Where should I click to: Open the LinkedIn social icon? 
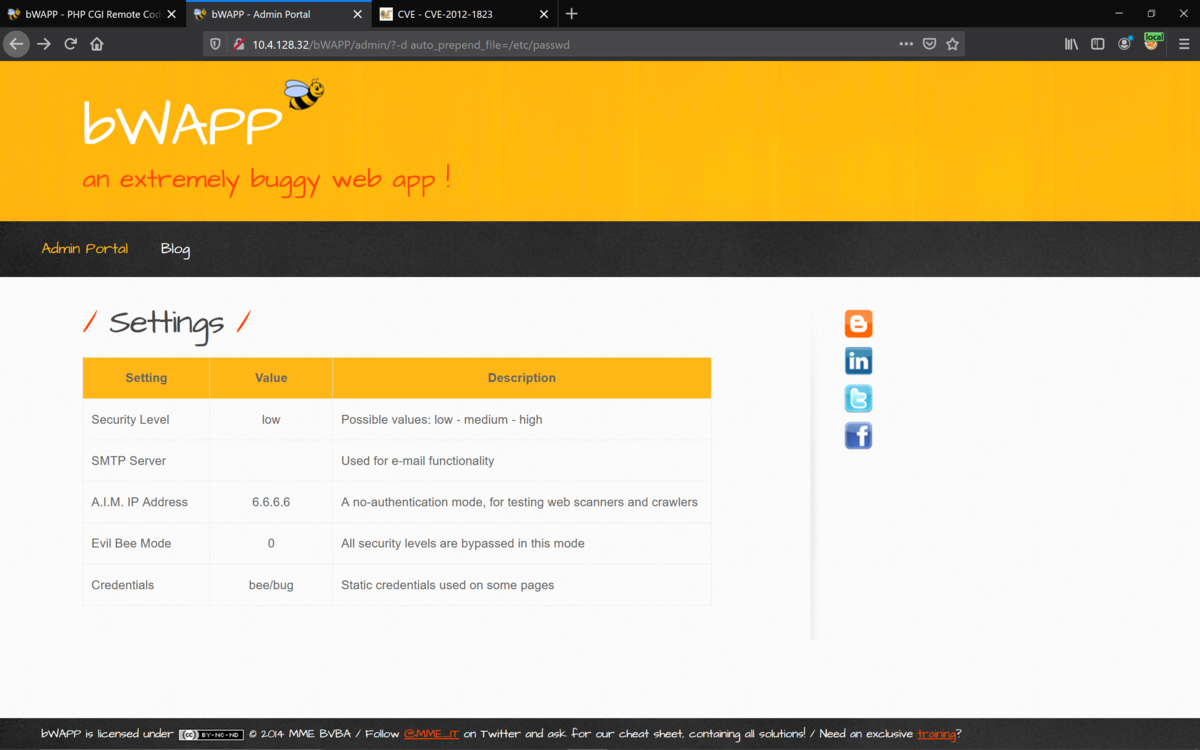point(858,361)
